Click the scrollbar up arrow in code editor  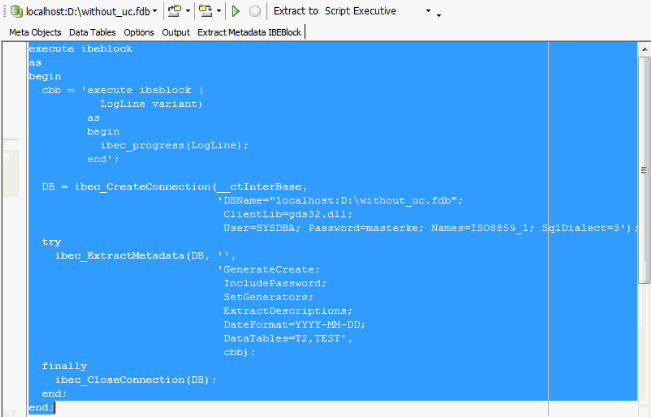pos(644,49)
